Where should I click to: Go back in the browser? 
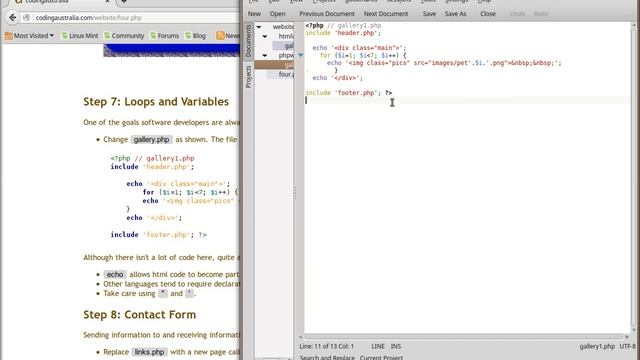[x=13, y=18]
